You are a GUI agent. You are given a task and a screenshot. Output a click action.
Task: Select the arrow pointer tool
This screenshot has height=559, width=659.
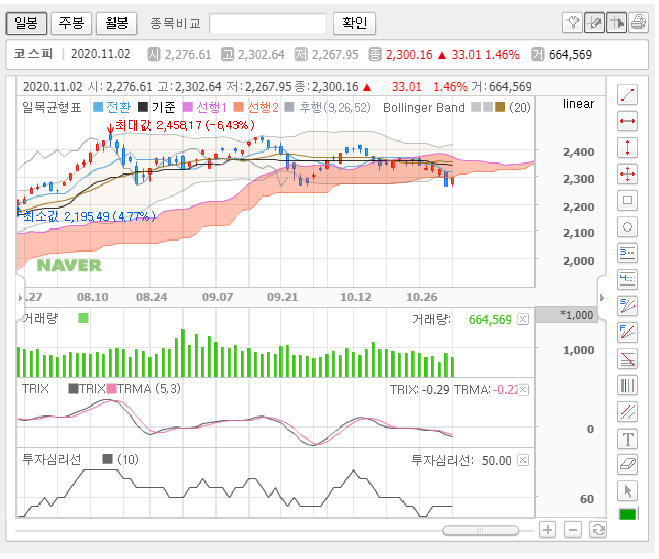(x=627, y=491)
